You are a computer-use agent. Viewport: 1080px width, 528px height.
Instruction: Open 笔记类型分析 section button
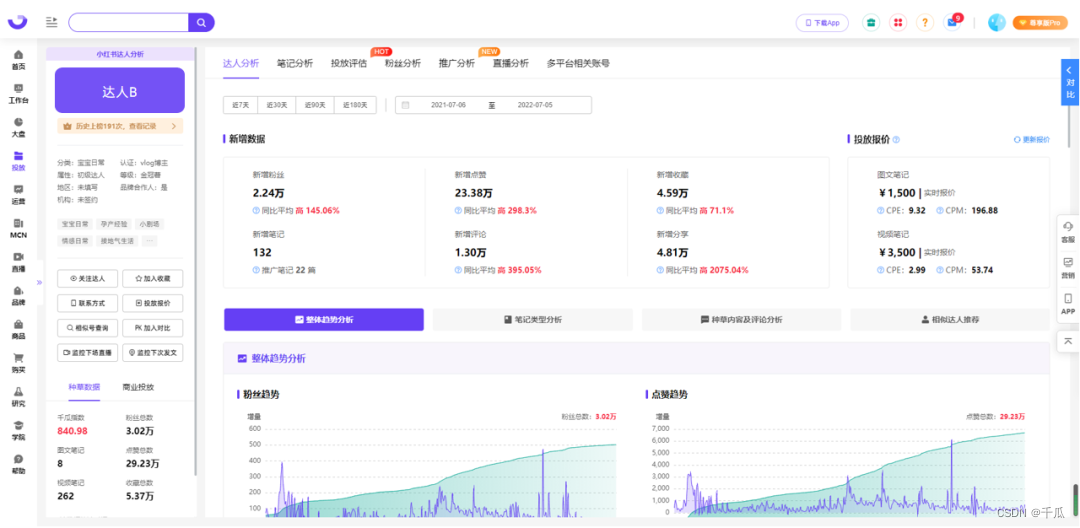click(532, 319)
